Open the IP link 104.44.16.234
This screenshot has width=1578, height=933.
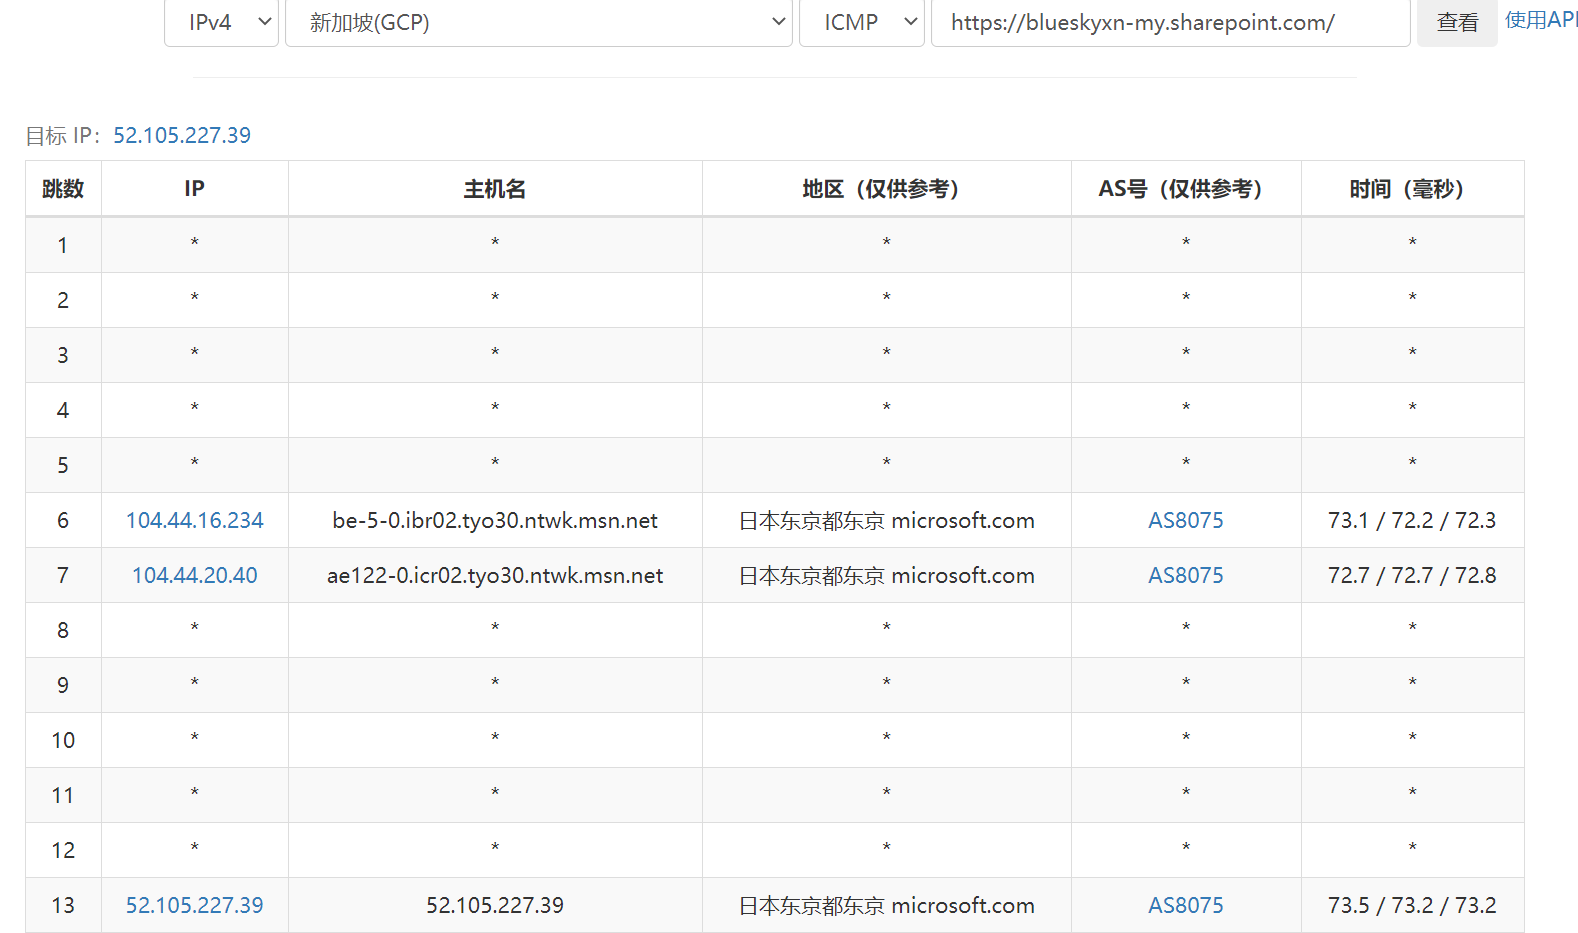[x=195, y=520]
